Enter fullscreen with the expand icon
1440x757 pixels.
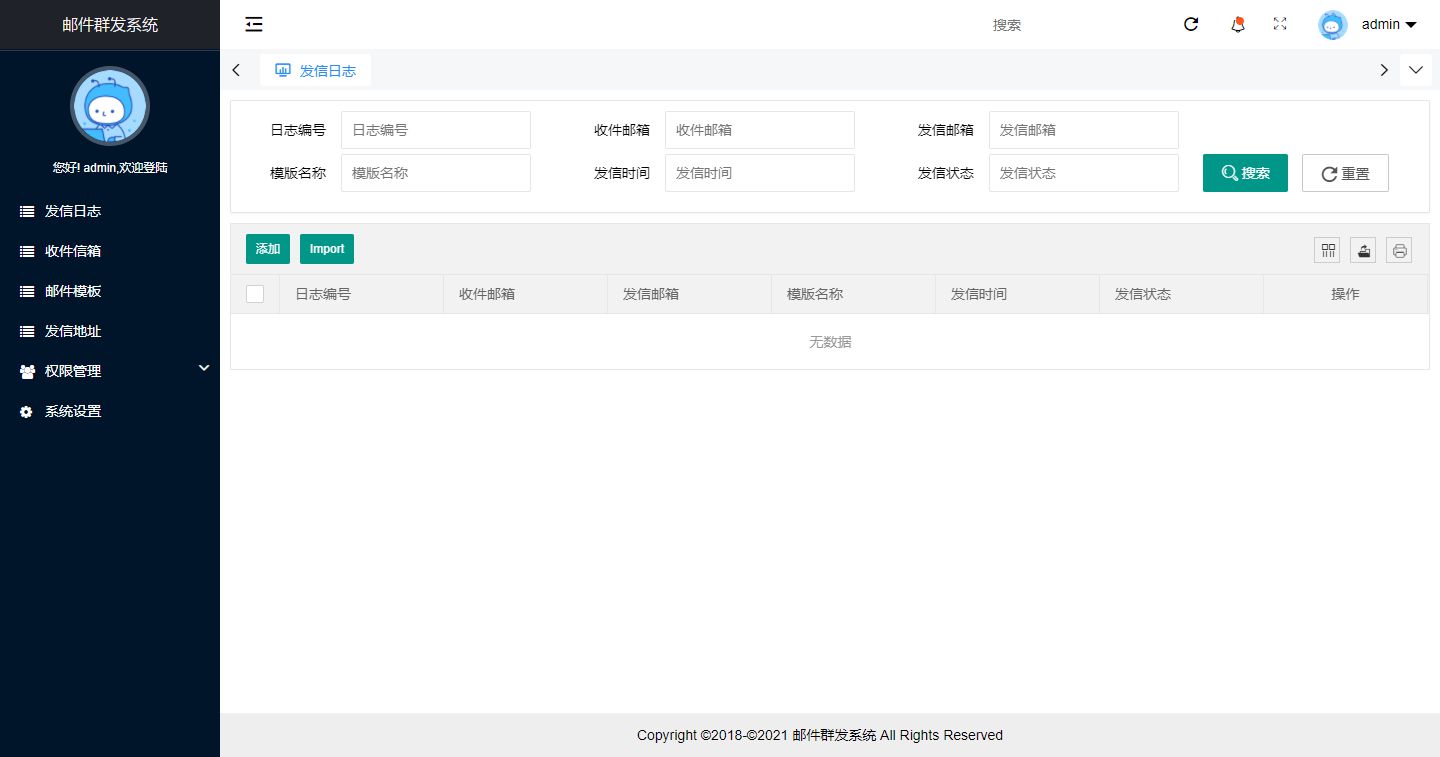1279,24
